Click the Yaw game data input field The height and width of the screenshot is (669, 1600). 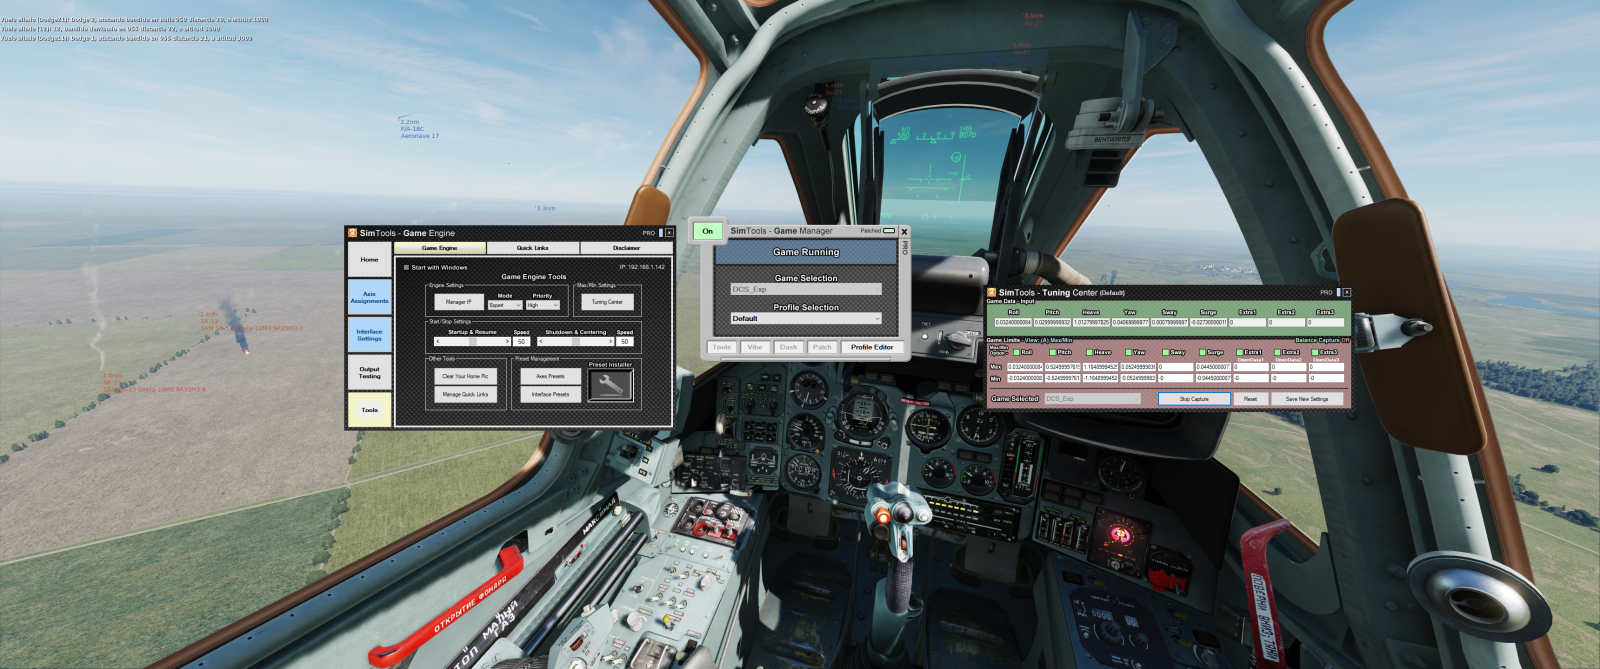[1131, 322]
